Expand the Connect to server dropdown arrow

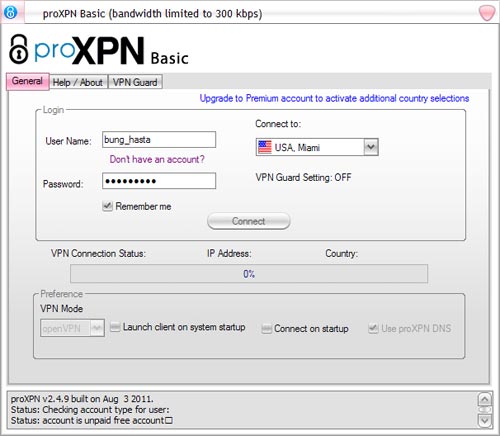point(371,147)
